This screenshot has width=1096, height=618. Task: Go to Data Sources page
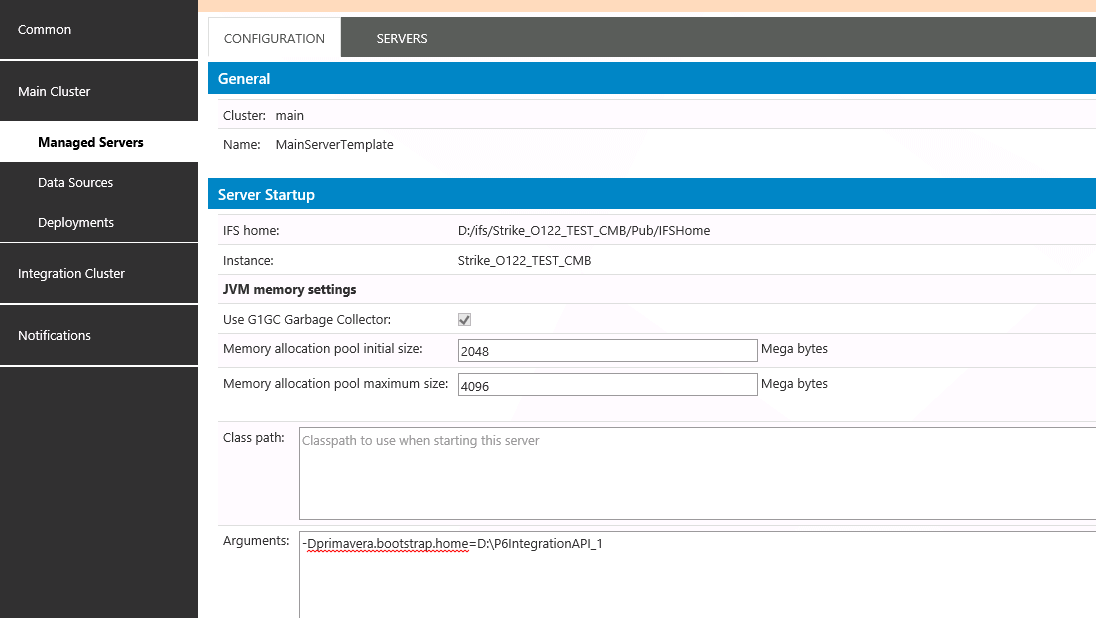(x=75, y=182)
